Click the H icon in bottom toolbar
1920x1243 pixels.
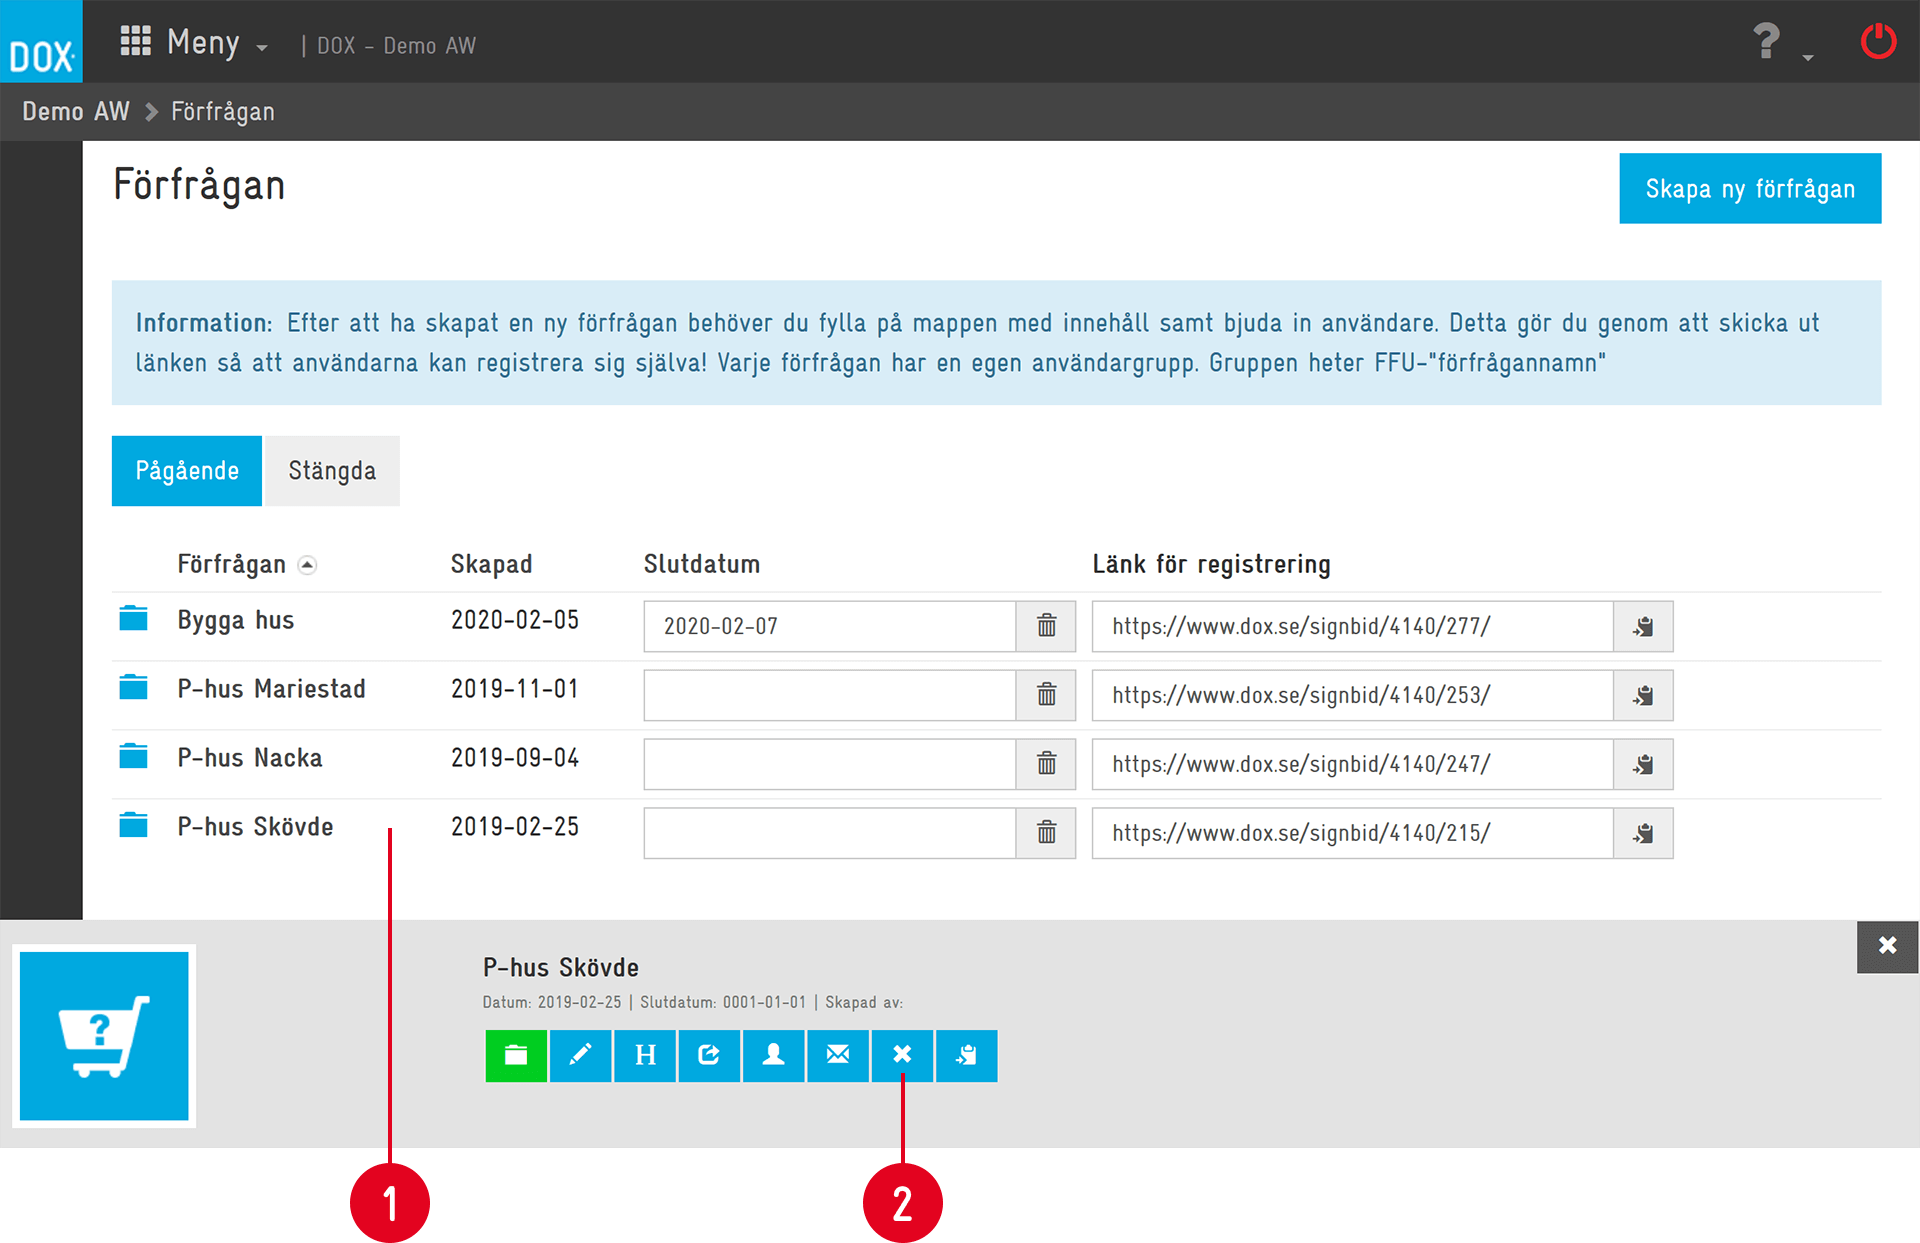pos(645,1056)
